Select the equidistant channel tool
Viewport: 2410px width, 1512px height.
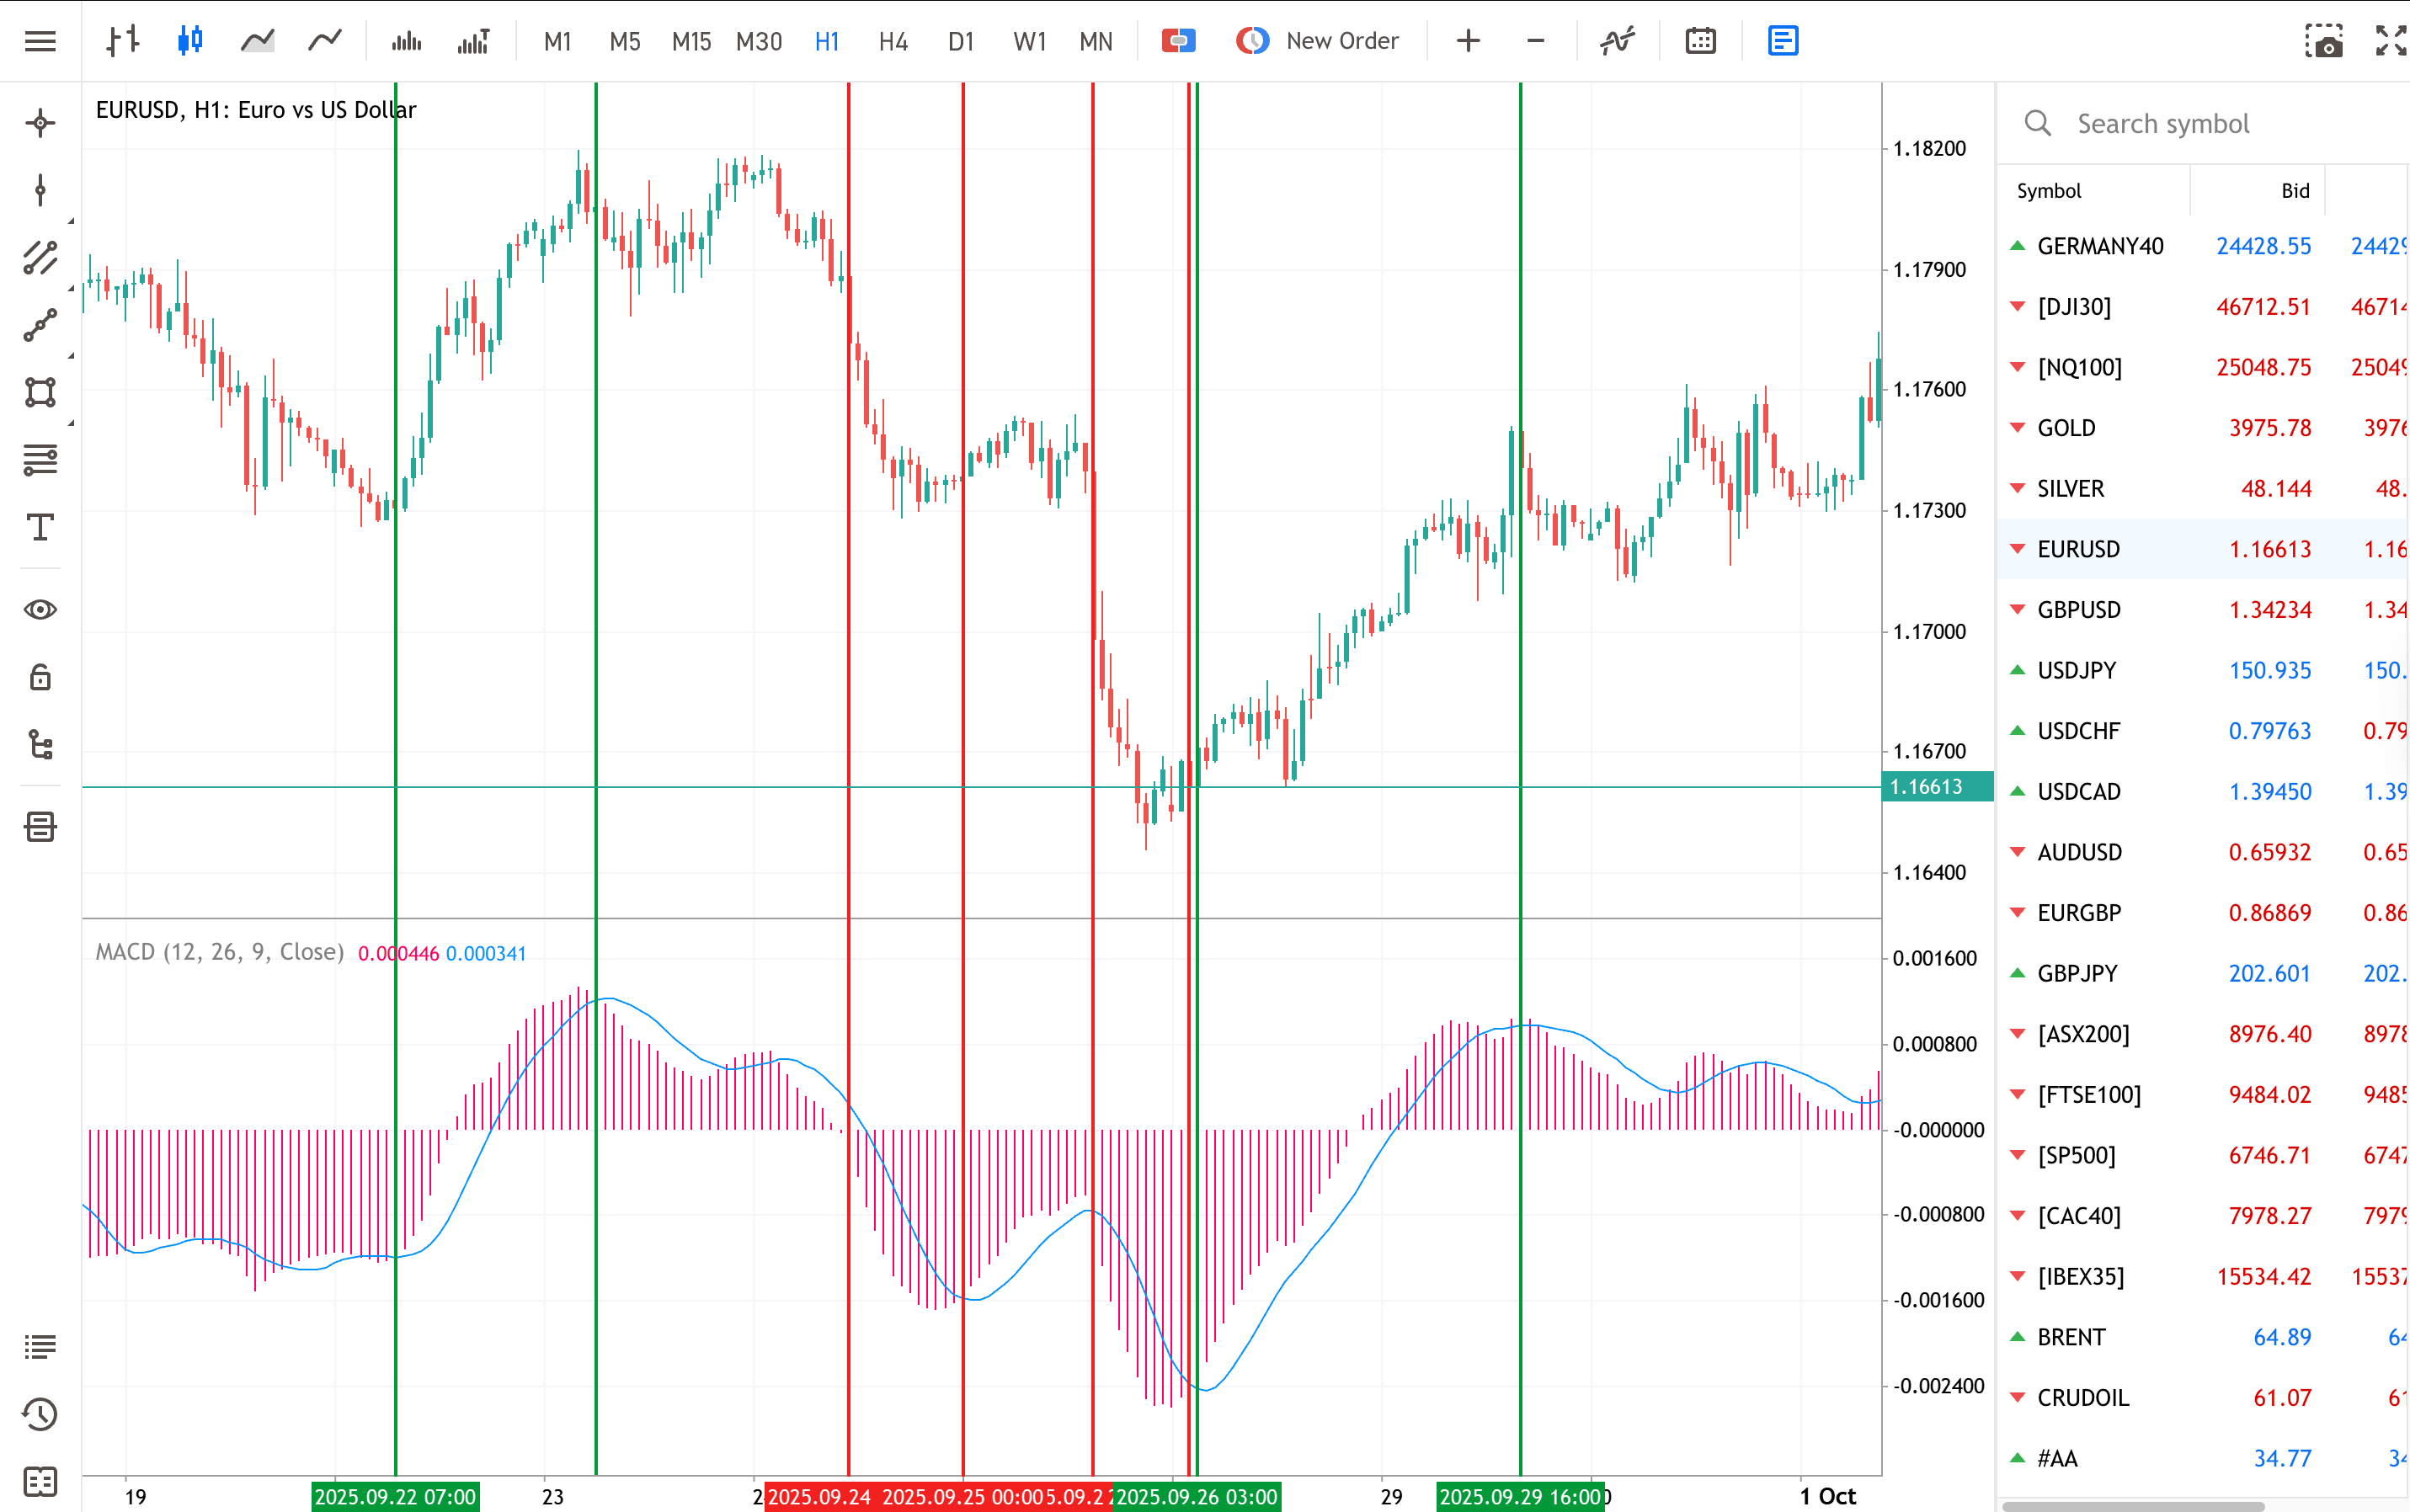[40, 258]
